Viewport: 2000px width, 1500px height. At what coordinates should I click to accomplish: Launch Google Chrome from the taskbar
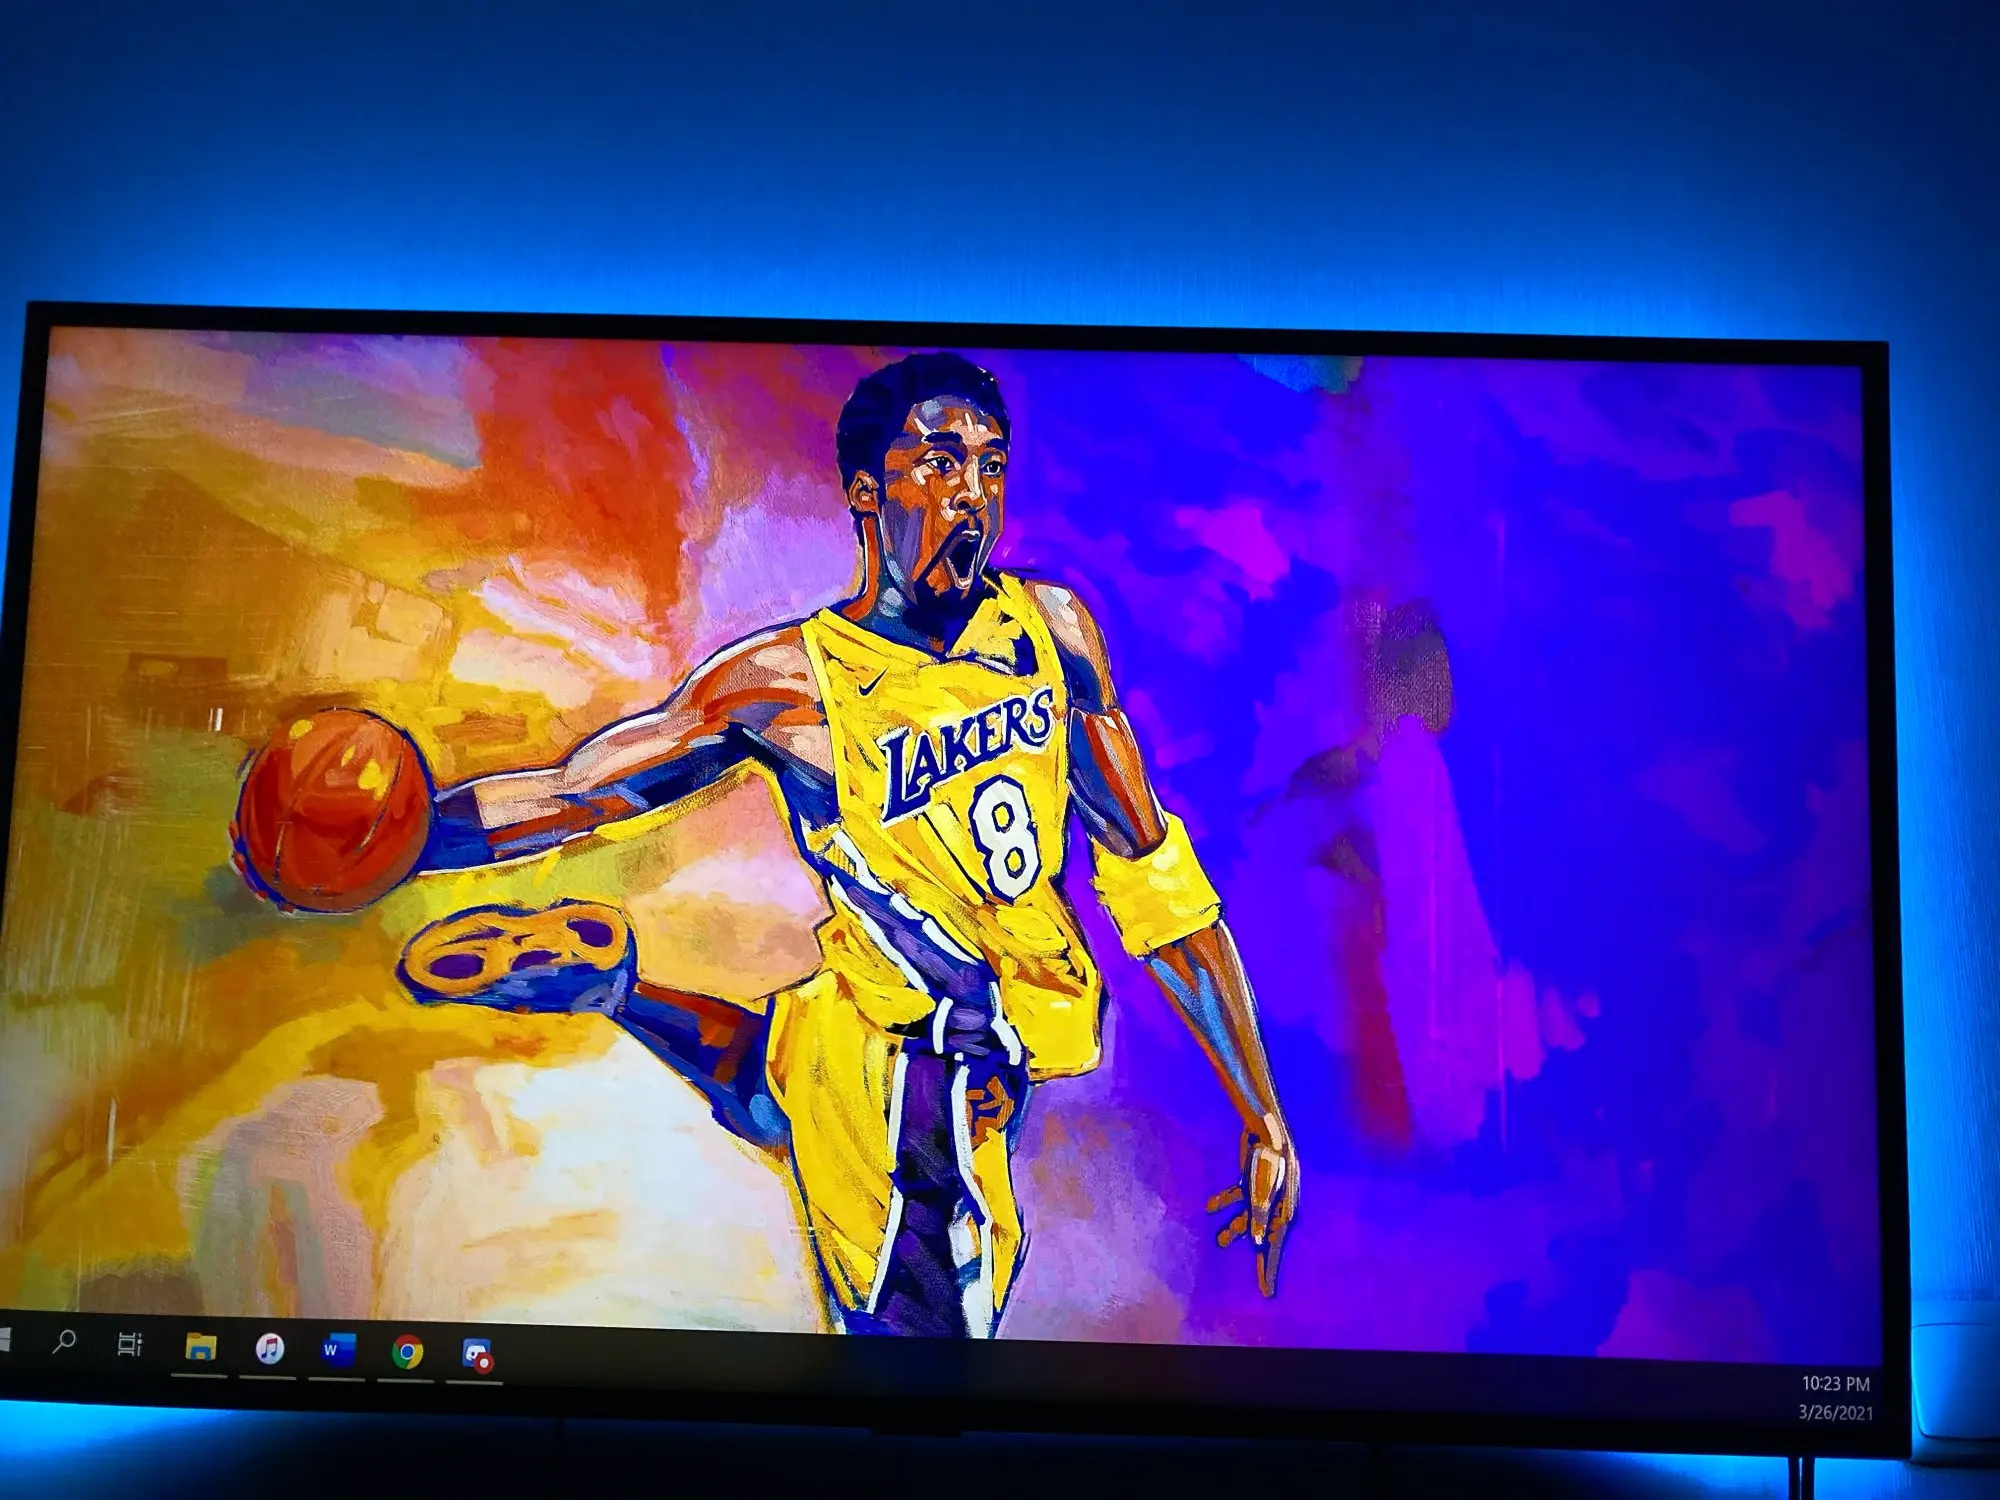coord(407,1353)
